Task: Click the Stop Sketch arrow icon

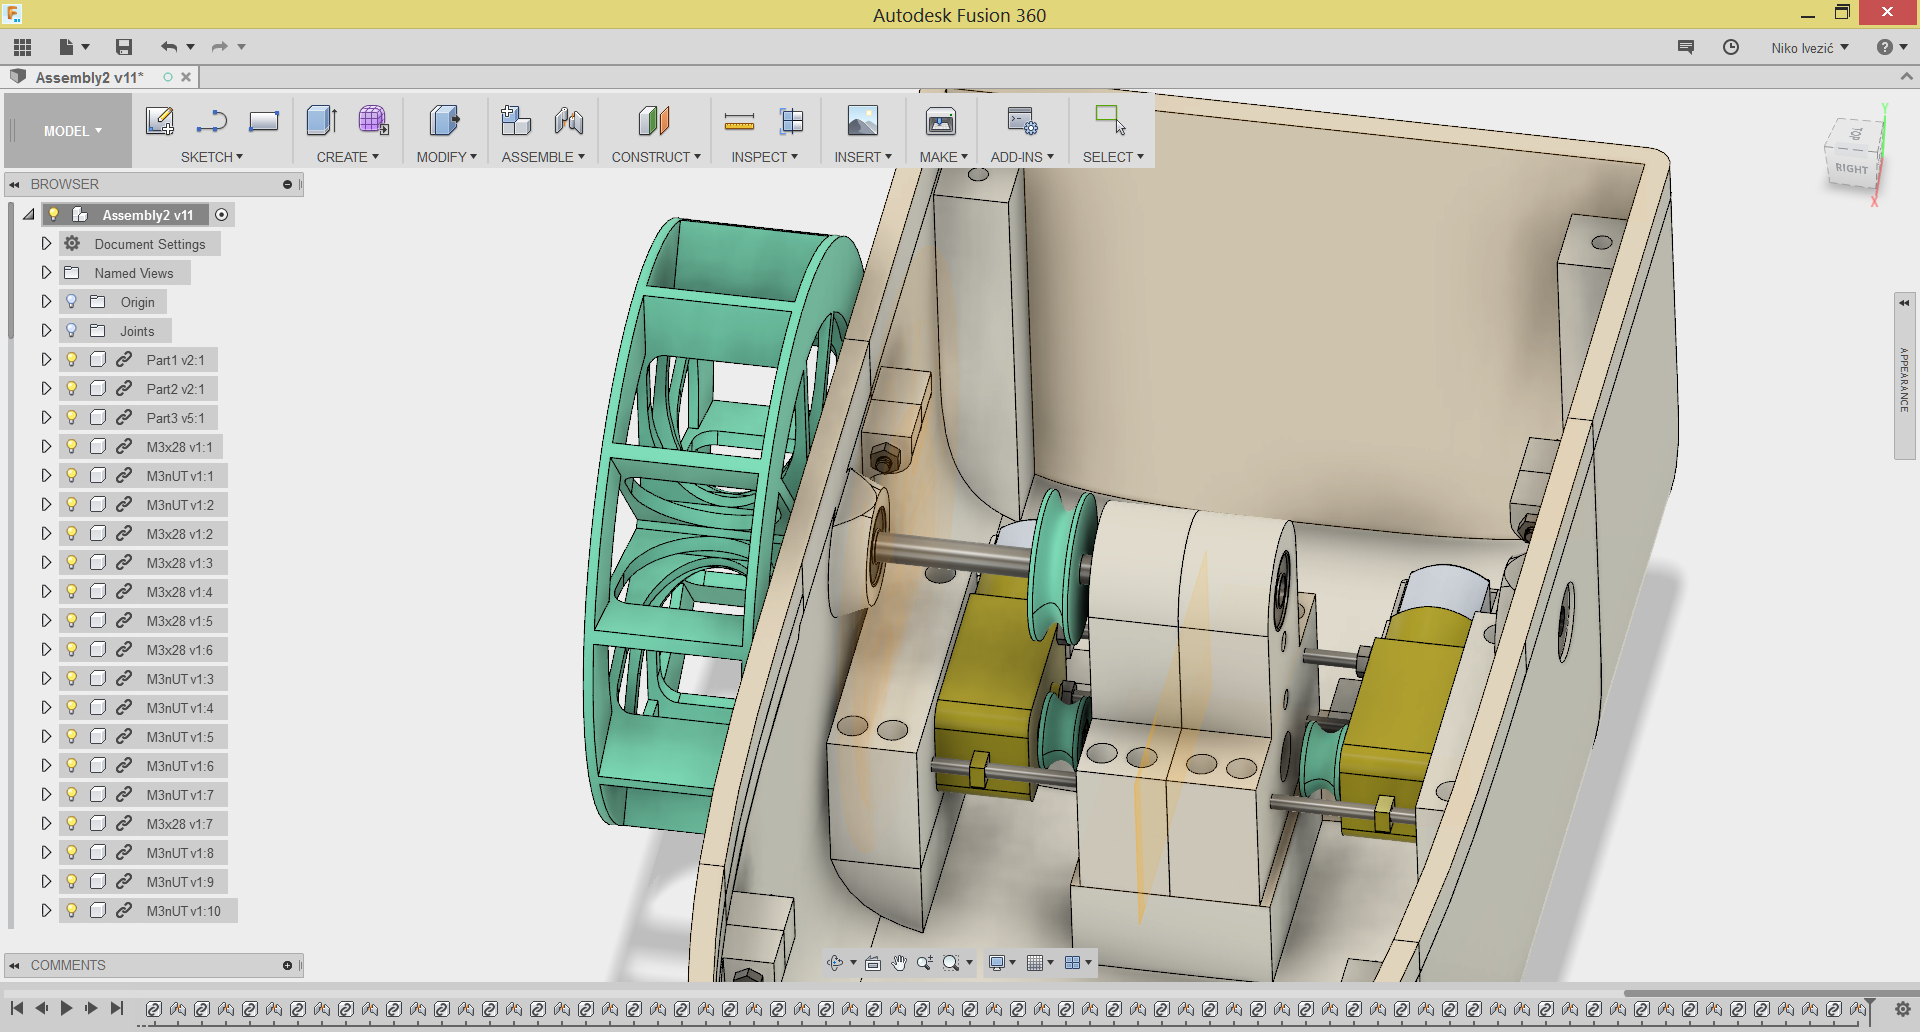Action: (212, 121)
